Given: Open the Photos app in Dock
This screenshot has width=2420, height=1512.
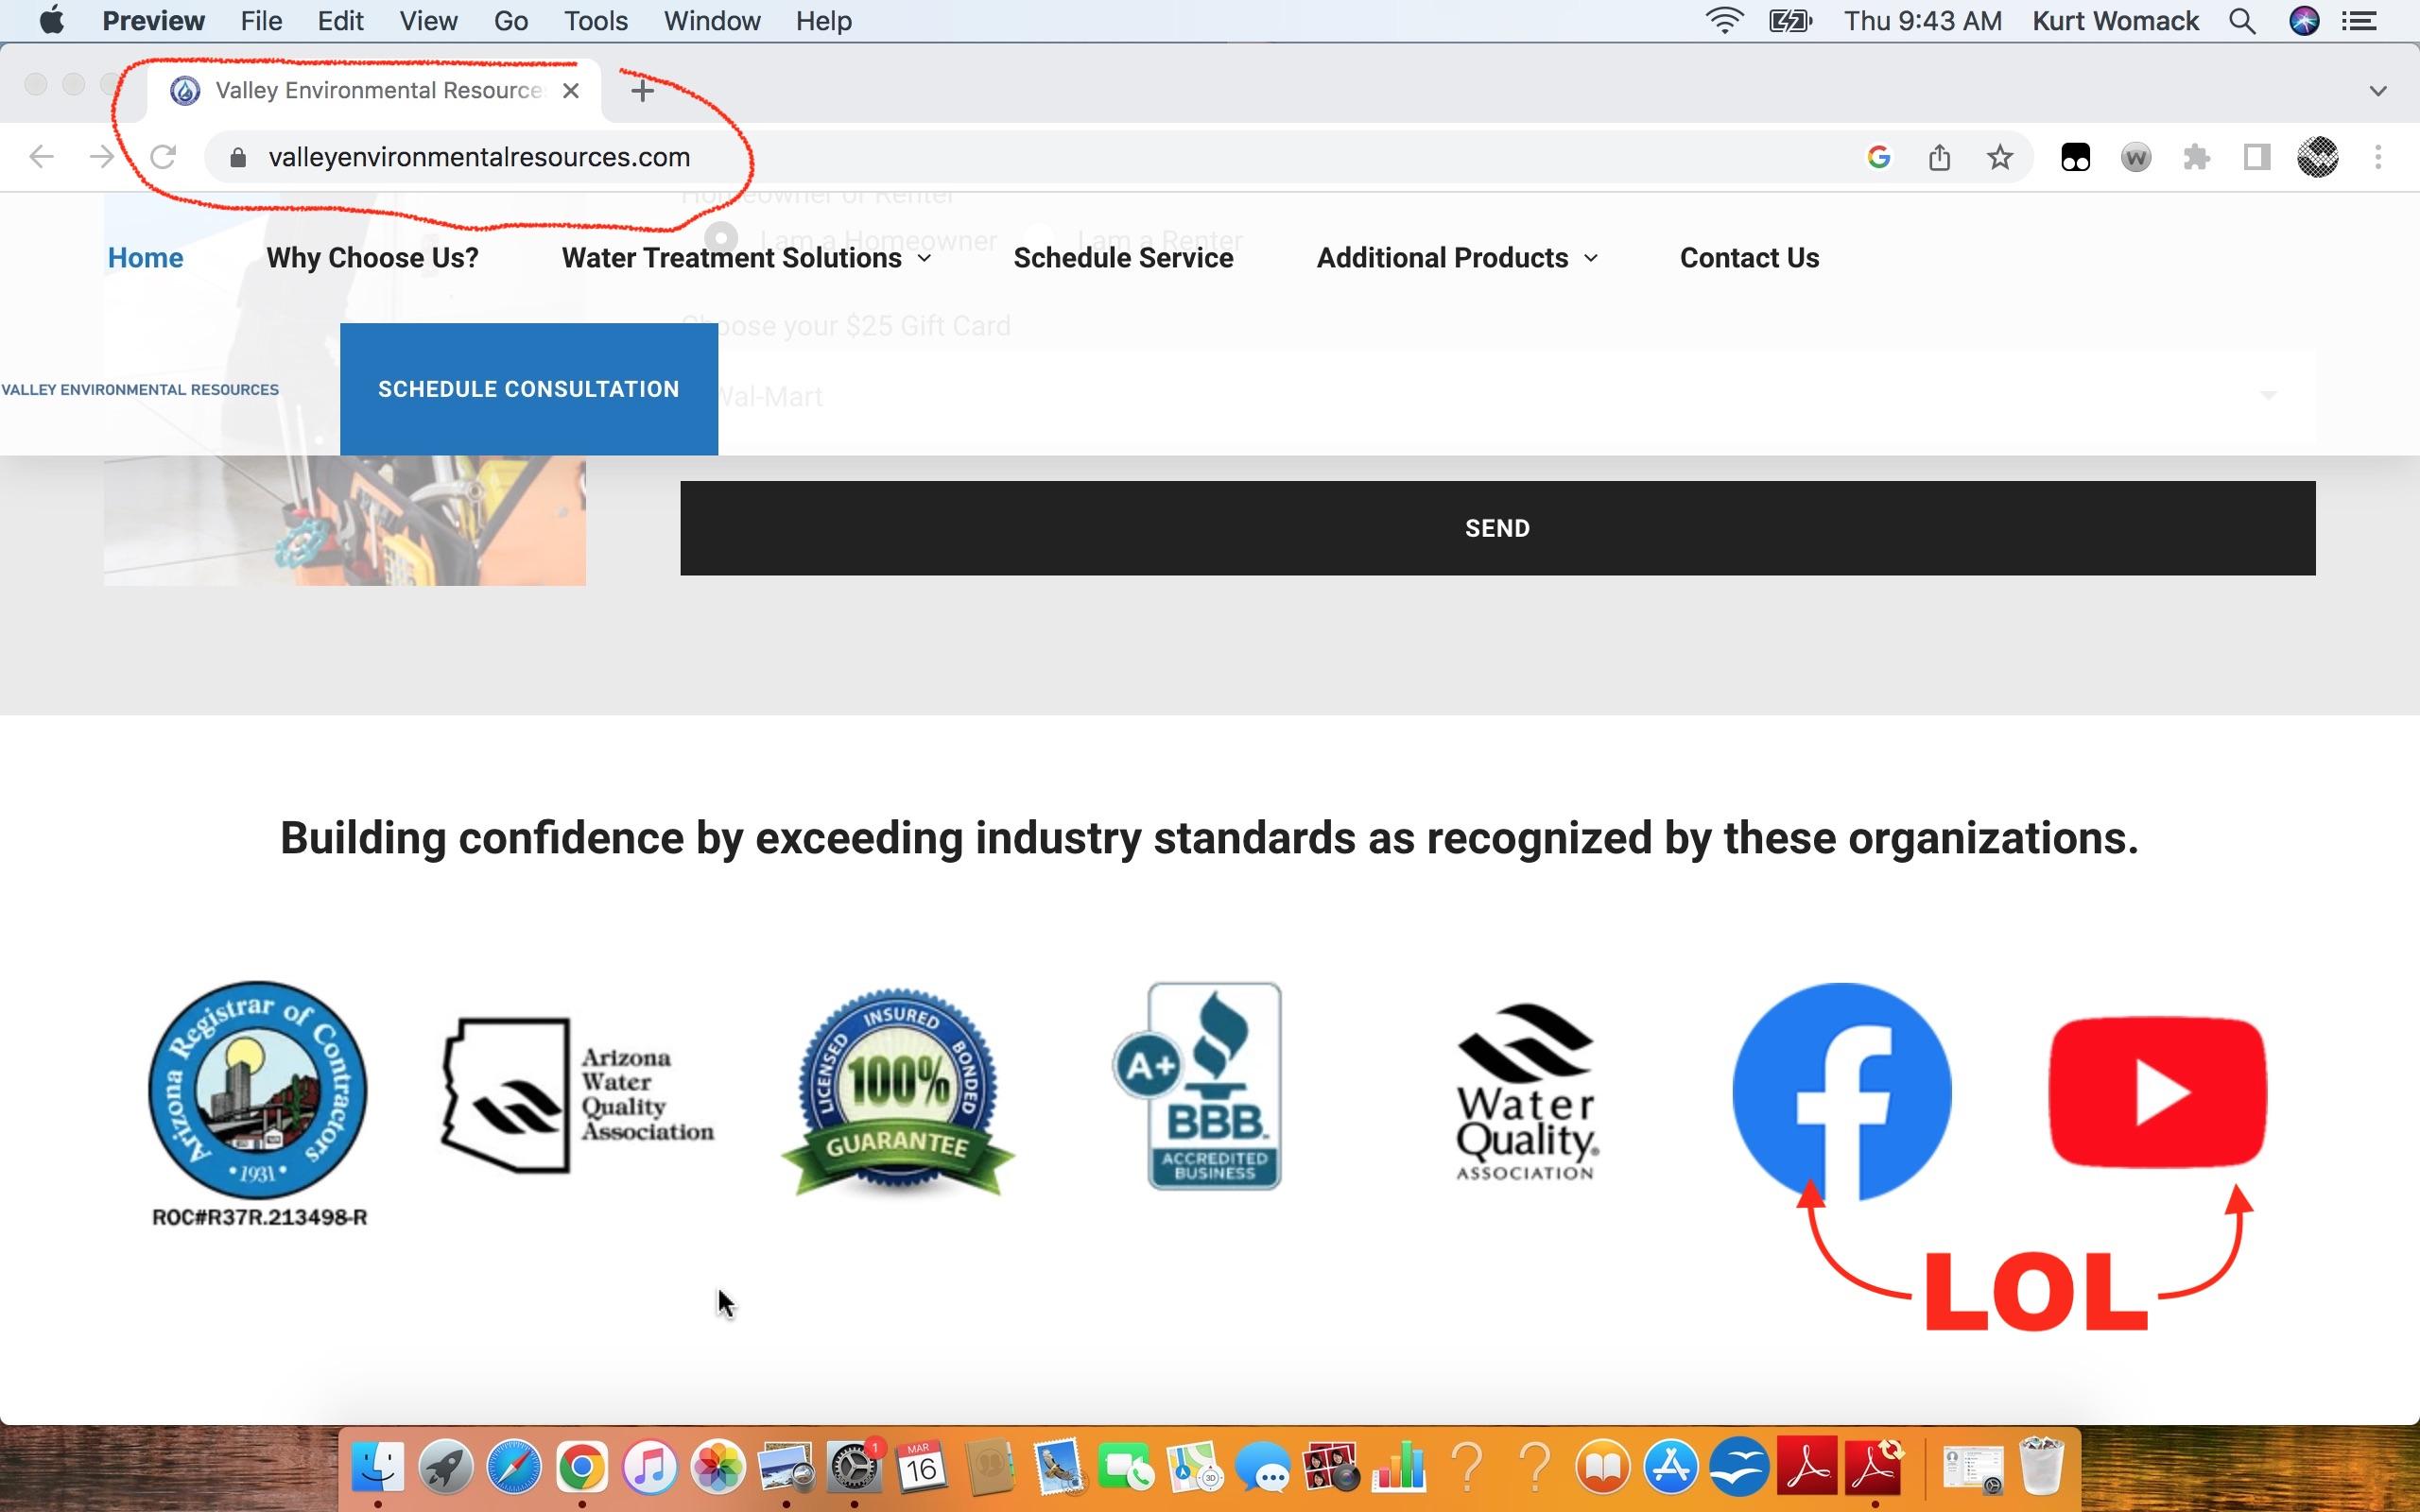Looking at the screenshot, I should click(x=718, y=1468).
